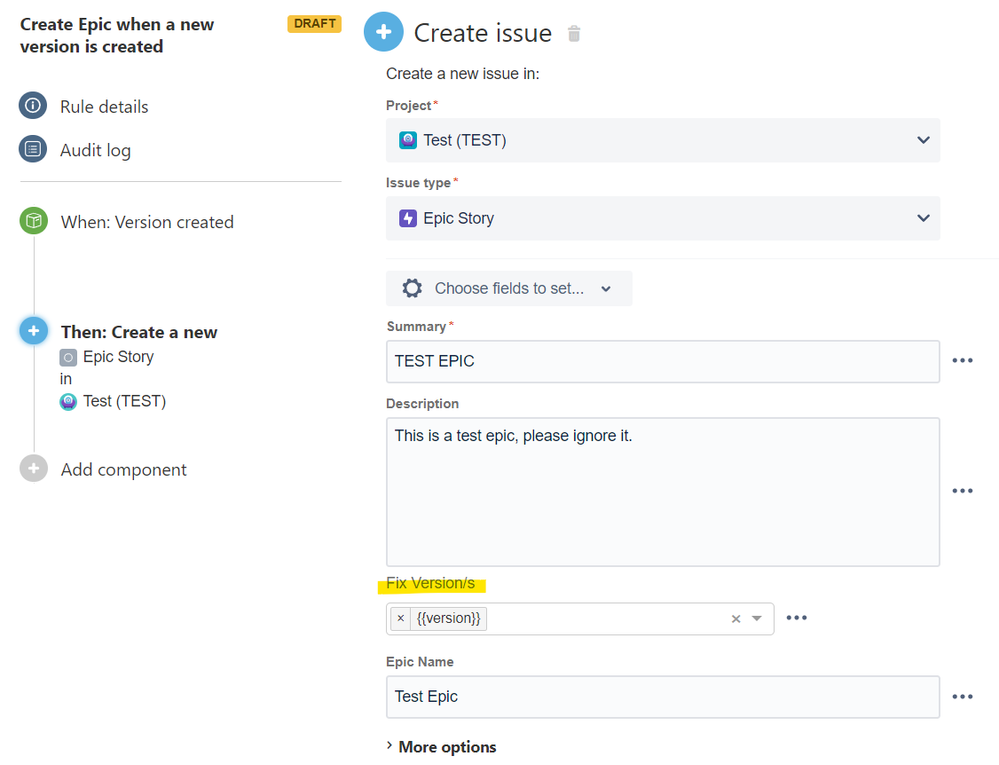Click the rule title Create Epic when a new version
Image resolution: width=999 pixels, height=765 pixels.
pyautogui.click(x=117, y=35)
